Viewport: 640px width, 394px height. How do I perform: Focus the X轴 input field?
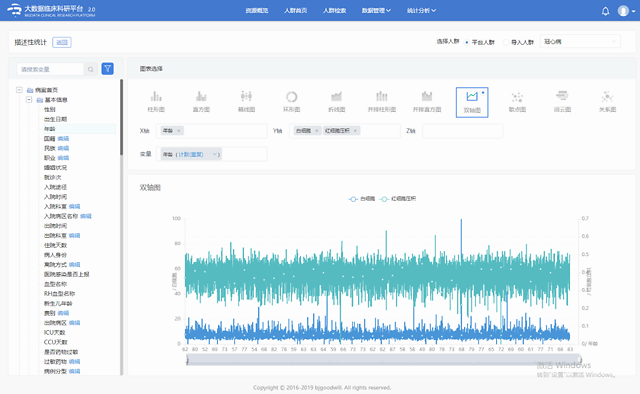pos(212,131)
